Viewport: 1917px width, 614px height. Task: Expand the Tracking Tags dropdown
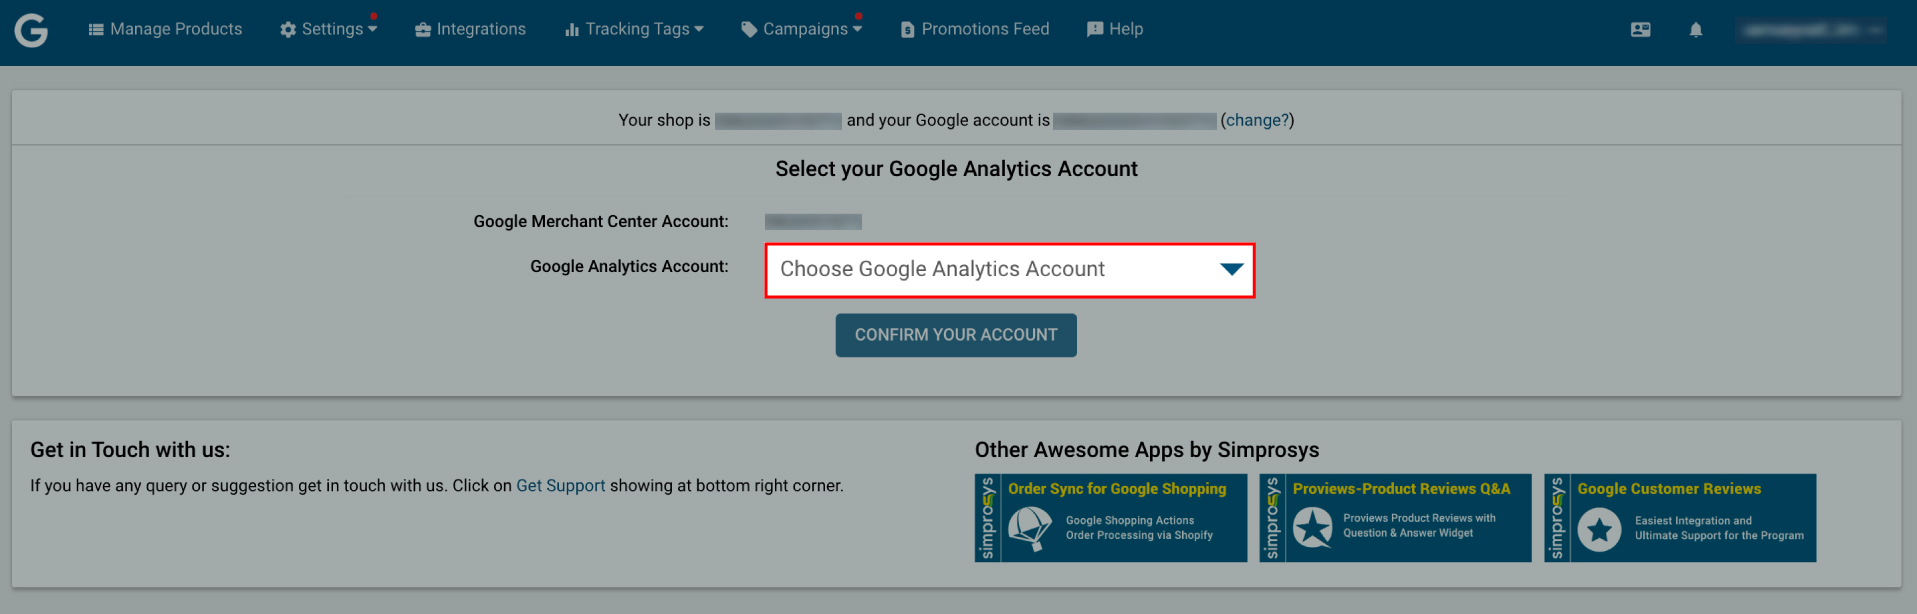tap(634, 29)
